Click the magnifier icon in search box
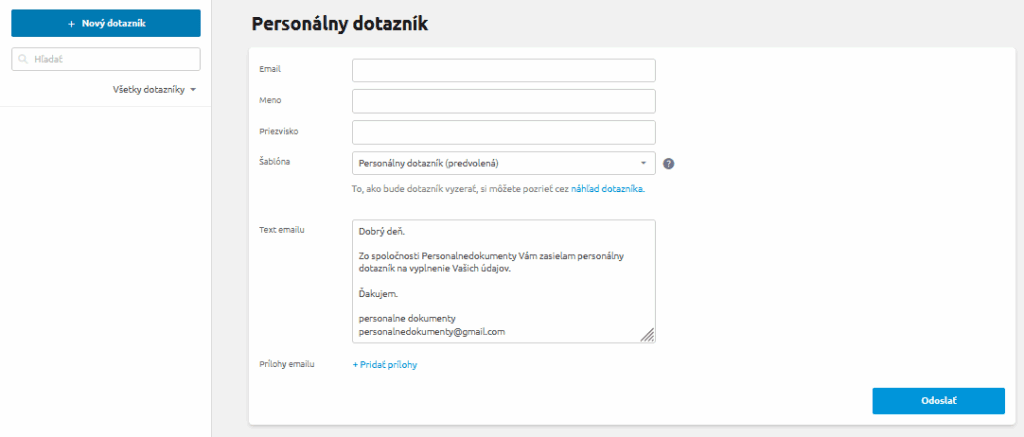1024x437 pixels. click(x=22, y=60)
